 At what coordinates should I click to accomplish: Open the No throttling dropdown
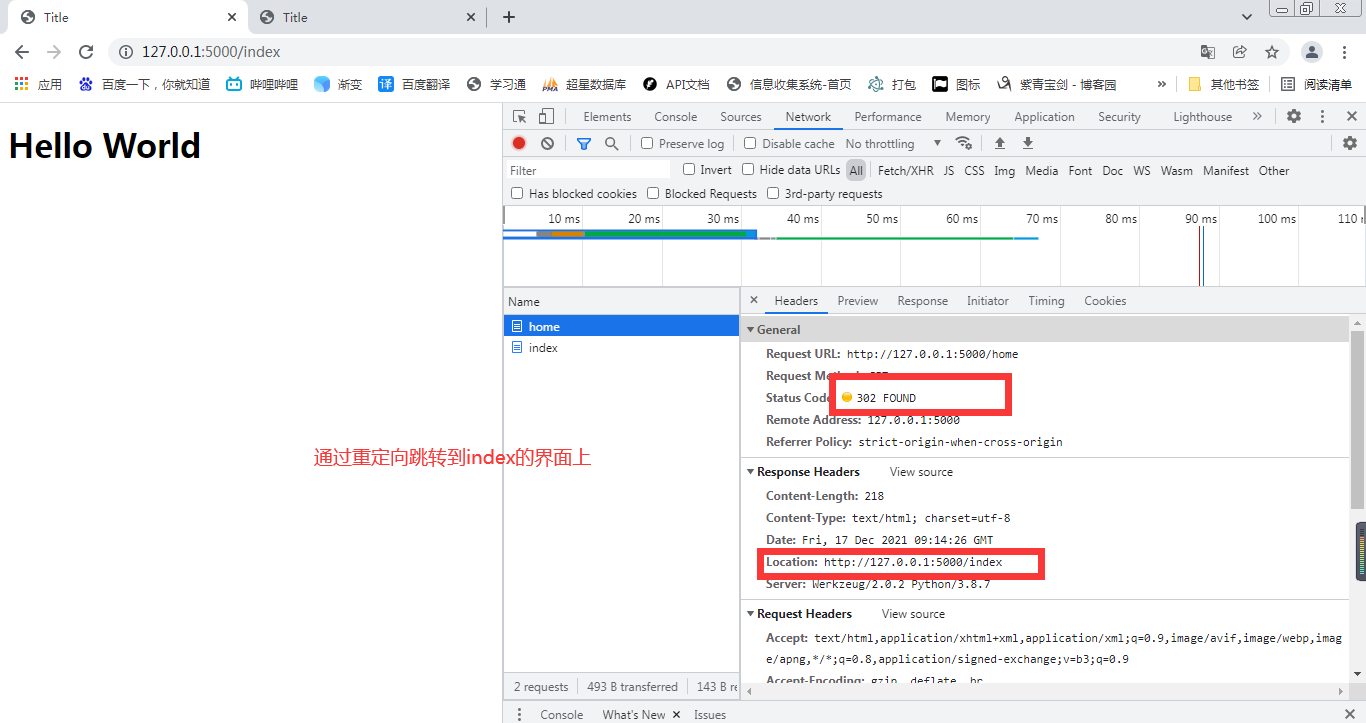coord(893,143)
